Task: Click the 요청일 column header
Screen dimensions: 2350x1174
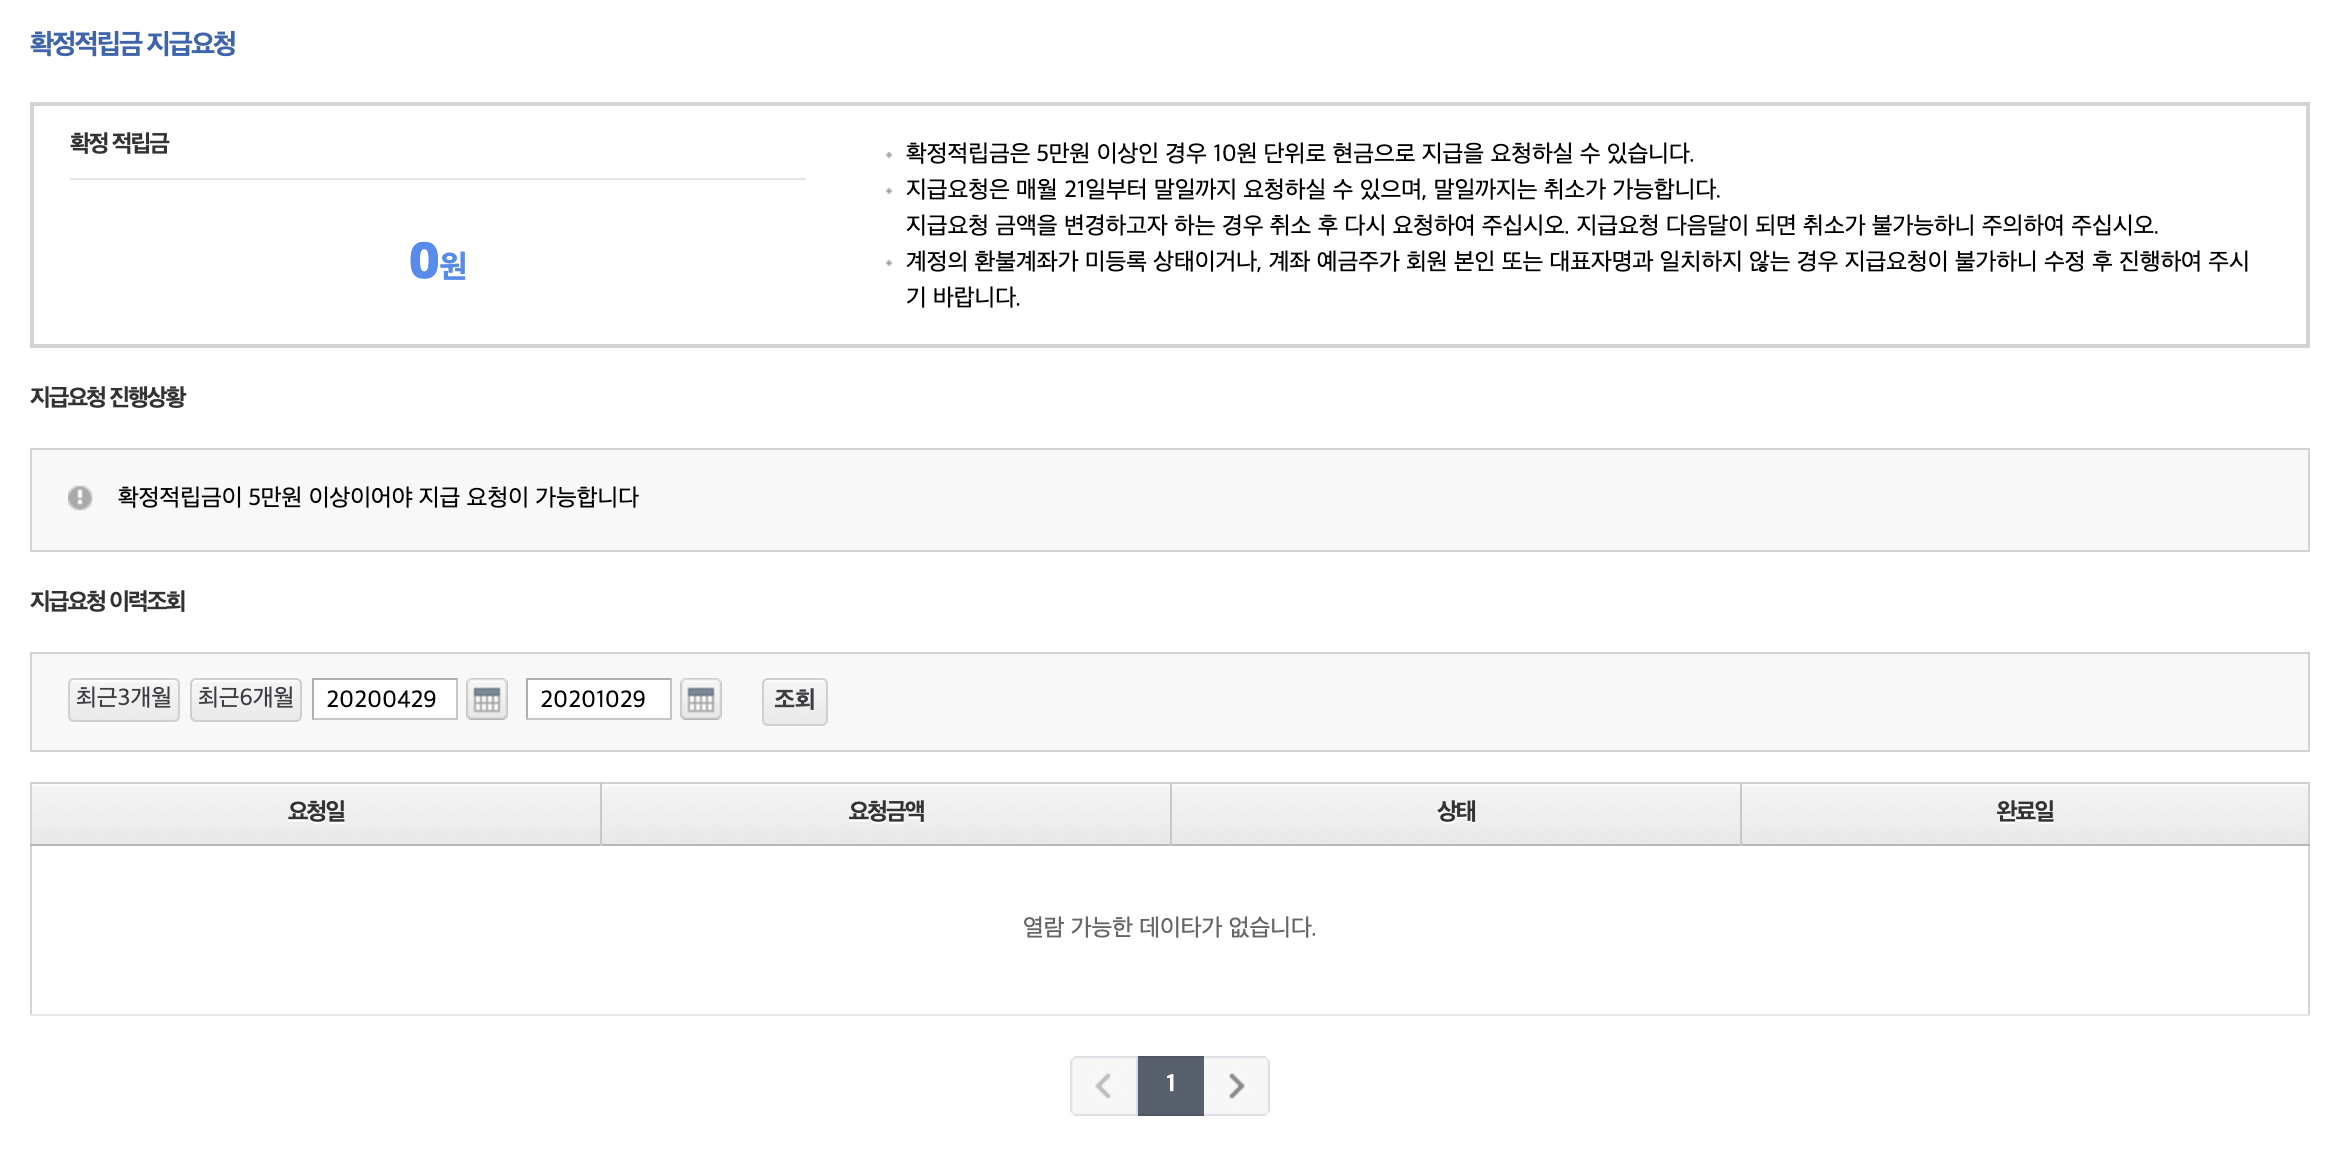Action: (x=316, y=812)
